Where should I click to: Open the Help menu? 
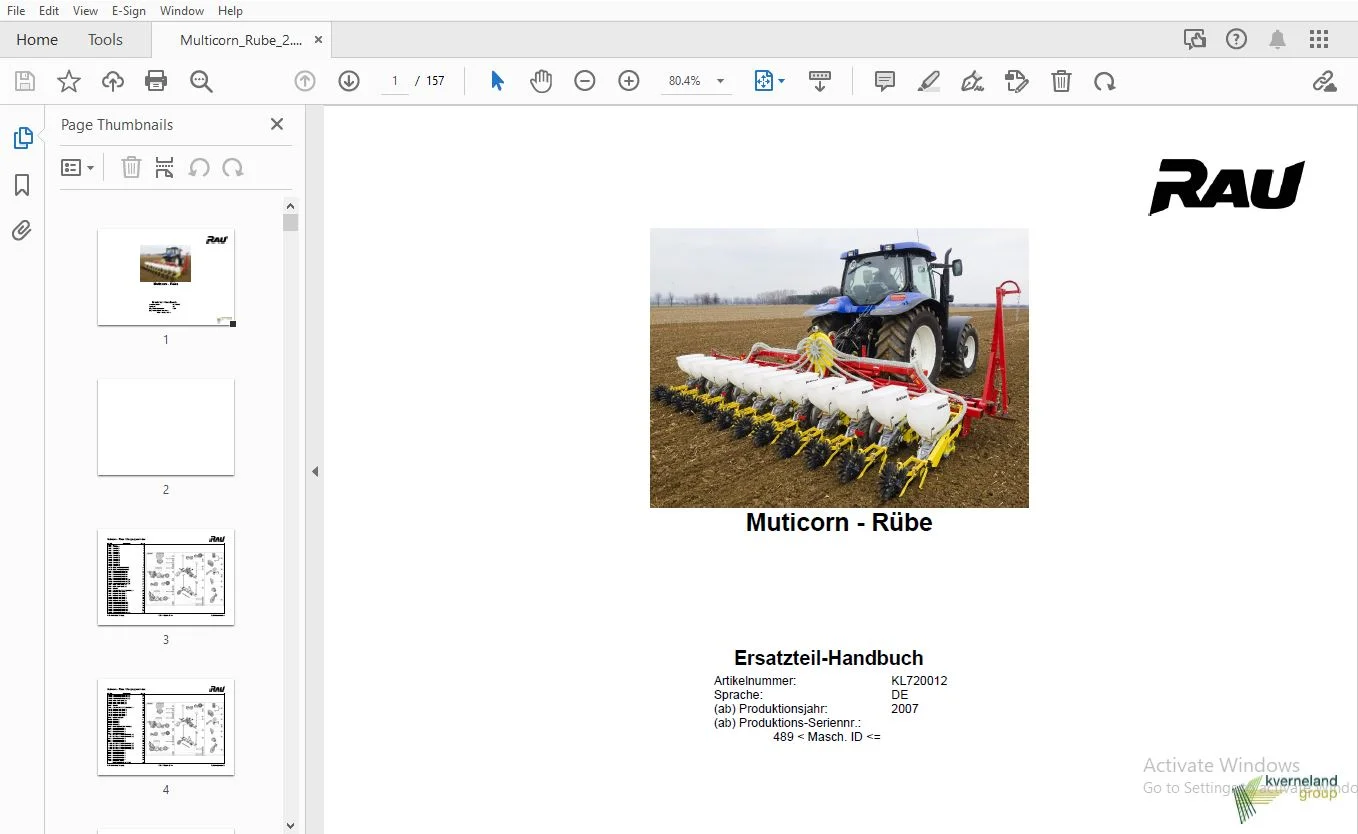tap(230, 11)
